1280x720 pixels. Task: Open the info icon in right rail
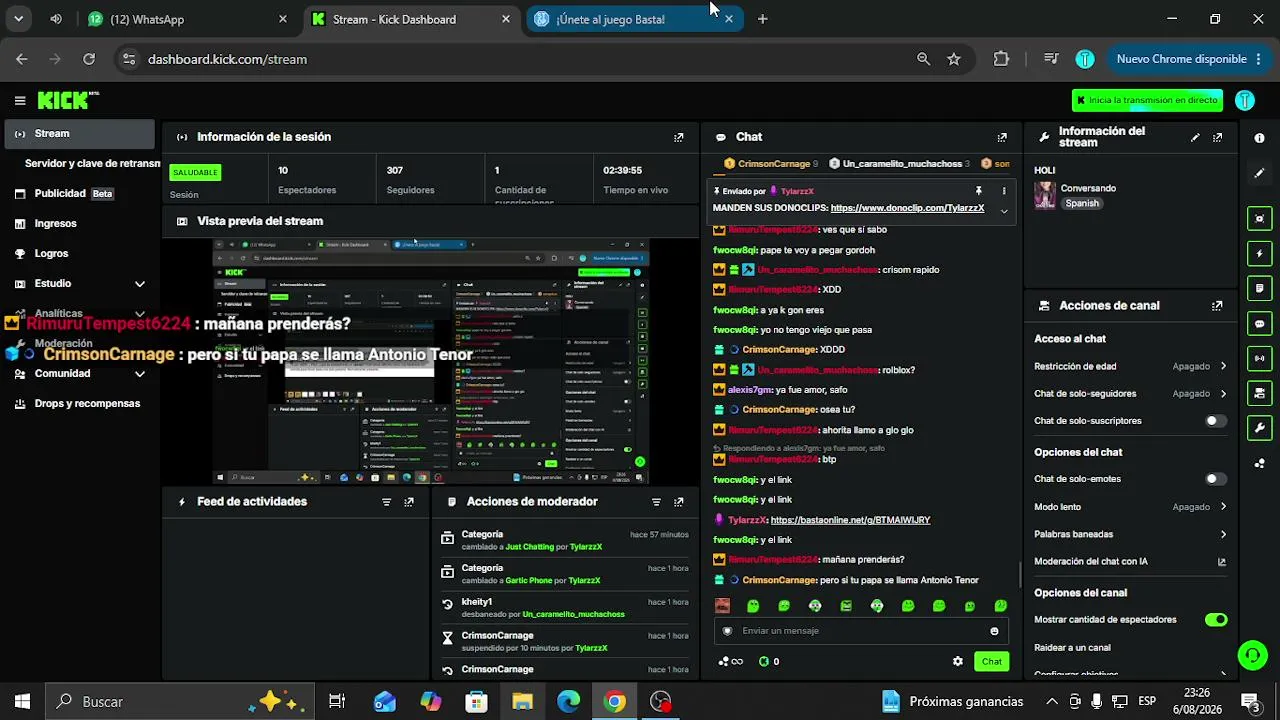click(x=1259, y=138)
